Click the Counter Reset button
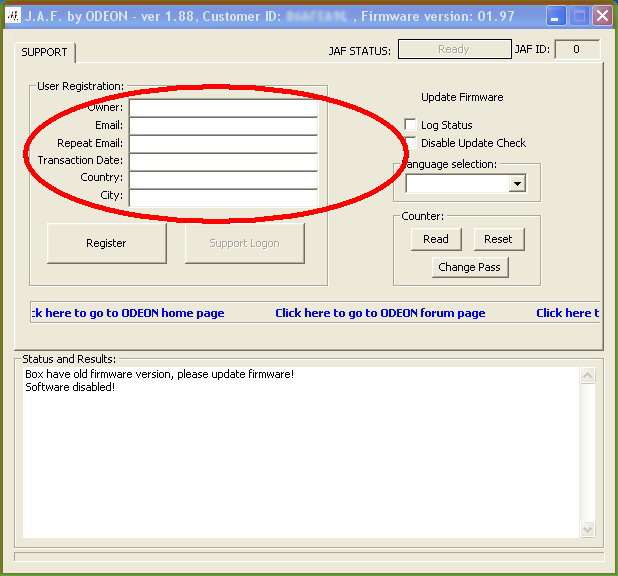The width and height of the screenshot is (618, 576). pos(499,239)
